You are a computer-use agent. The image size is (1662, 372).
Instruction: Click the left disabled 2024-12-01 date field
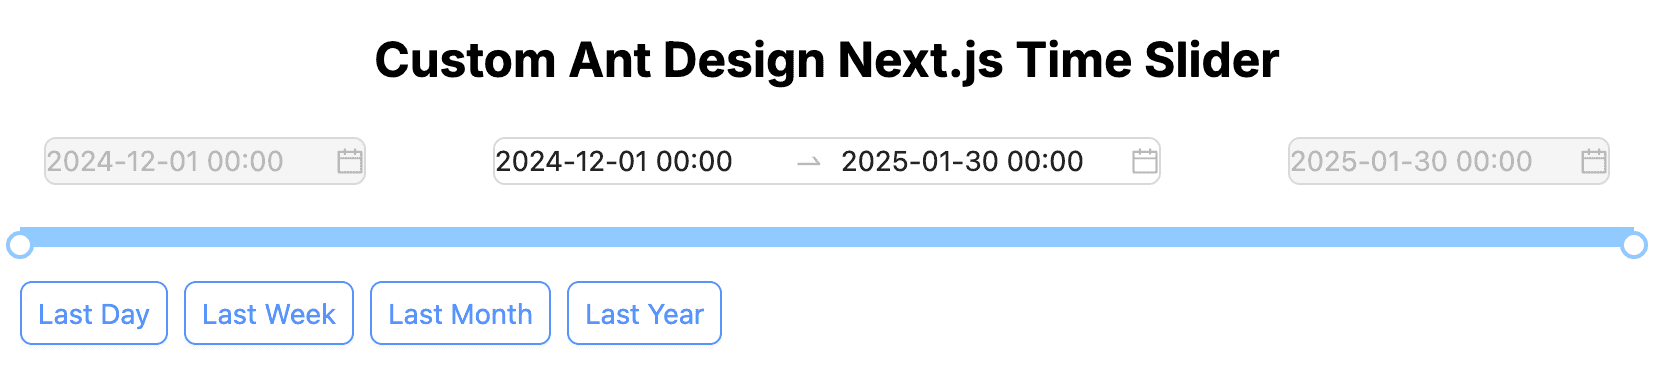click(205, 161)
